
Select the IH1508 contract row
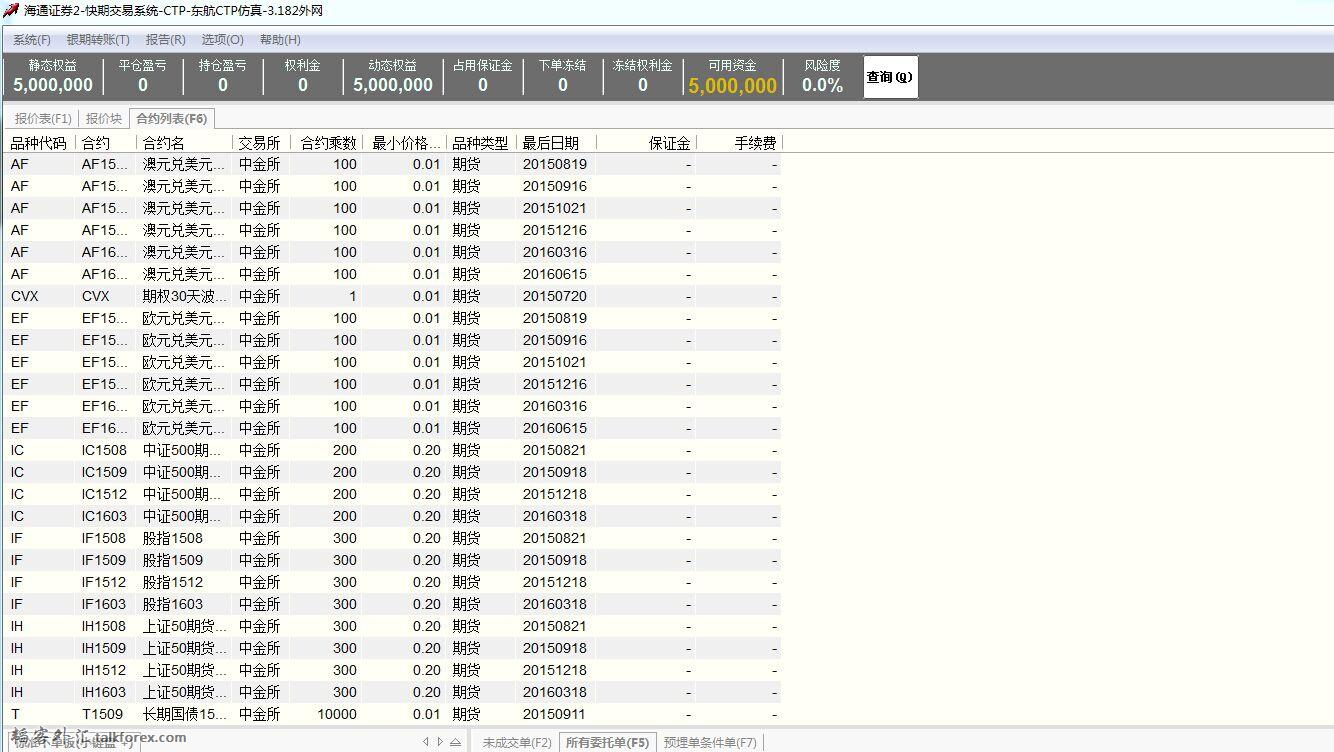click(392, 626)
